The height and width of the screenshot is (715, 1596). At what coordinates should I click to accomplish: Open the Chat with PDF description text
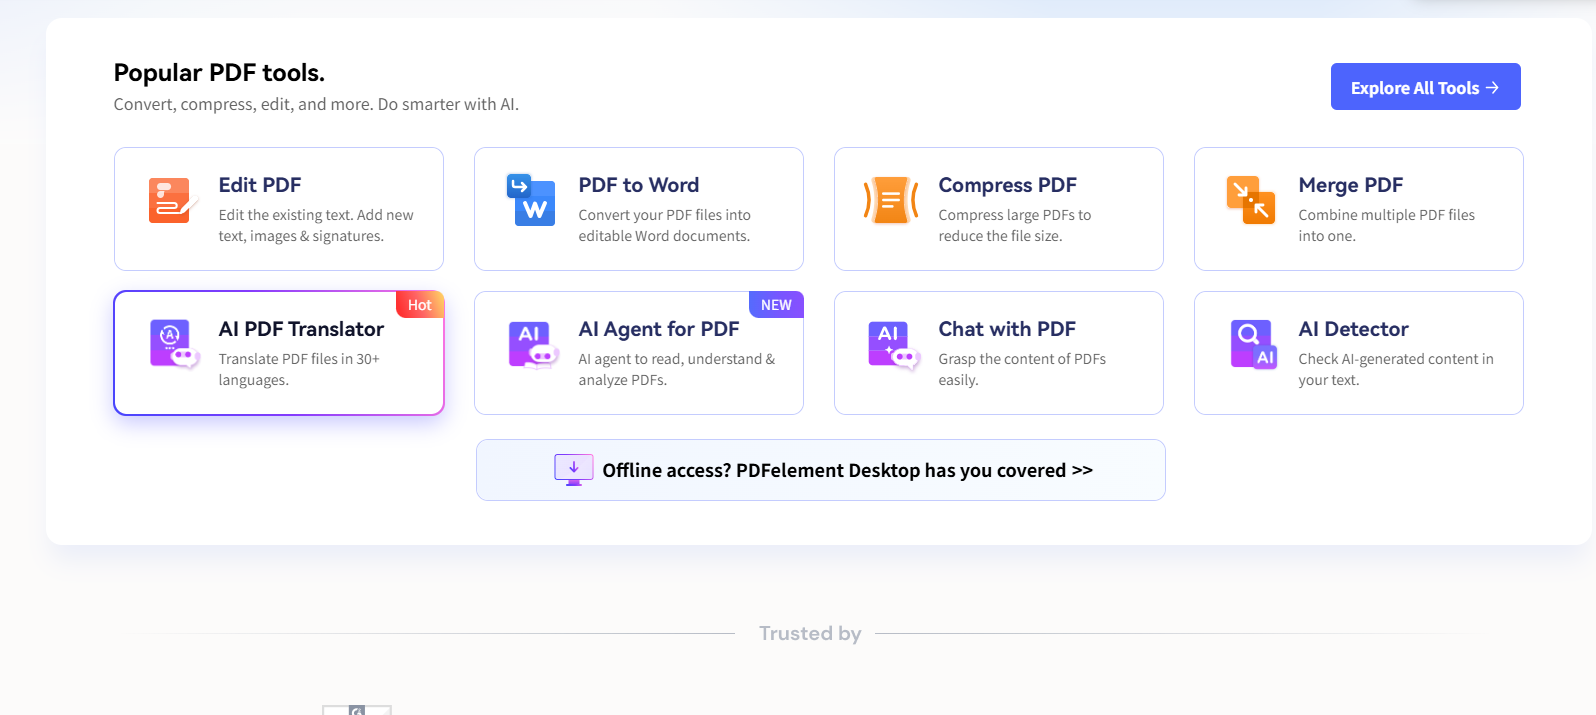pyautogui.click(x=1021, y=369)
